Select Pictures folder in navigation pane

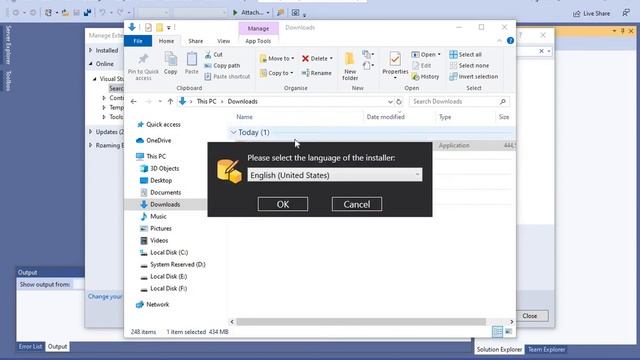160,229
